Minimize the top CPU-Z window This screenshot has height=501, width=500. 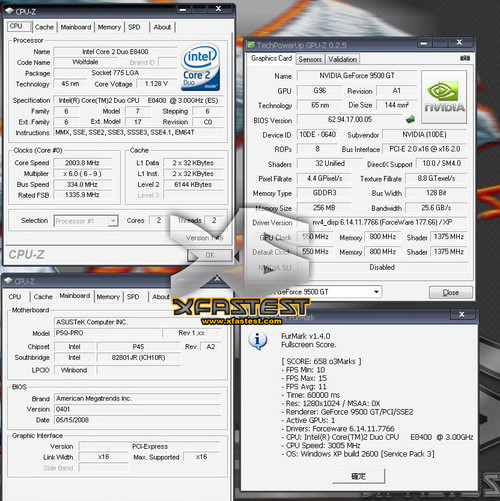pos(183,9)
